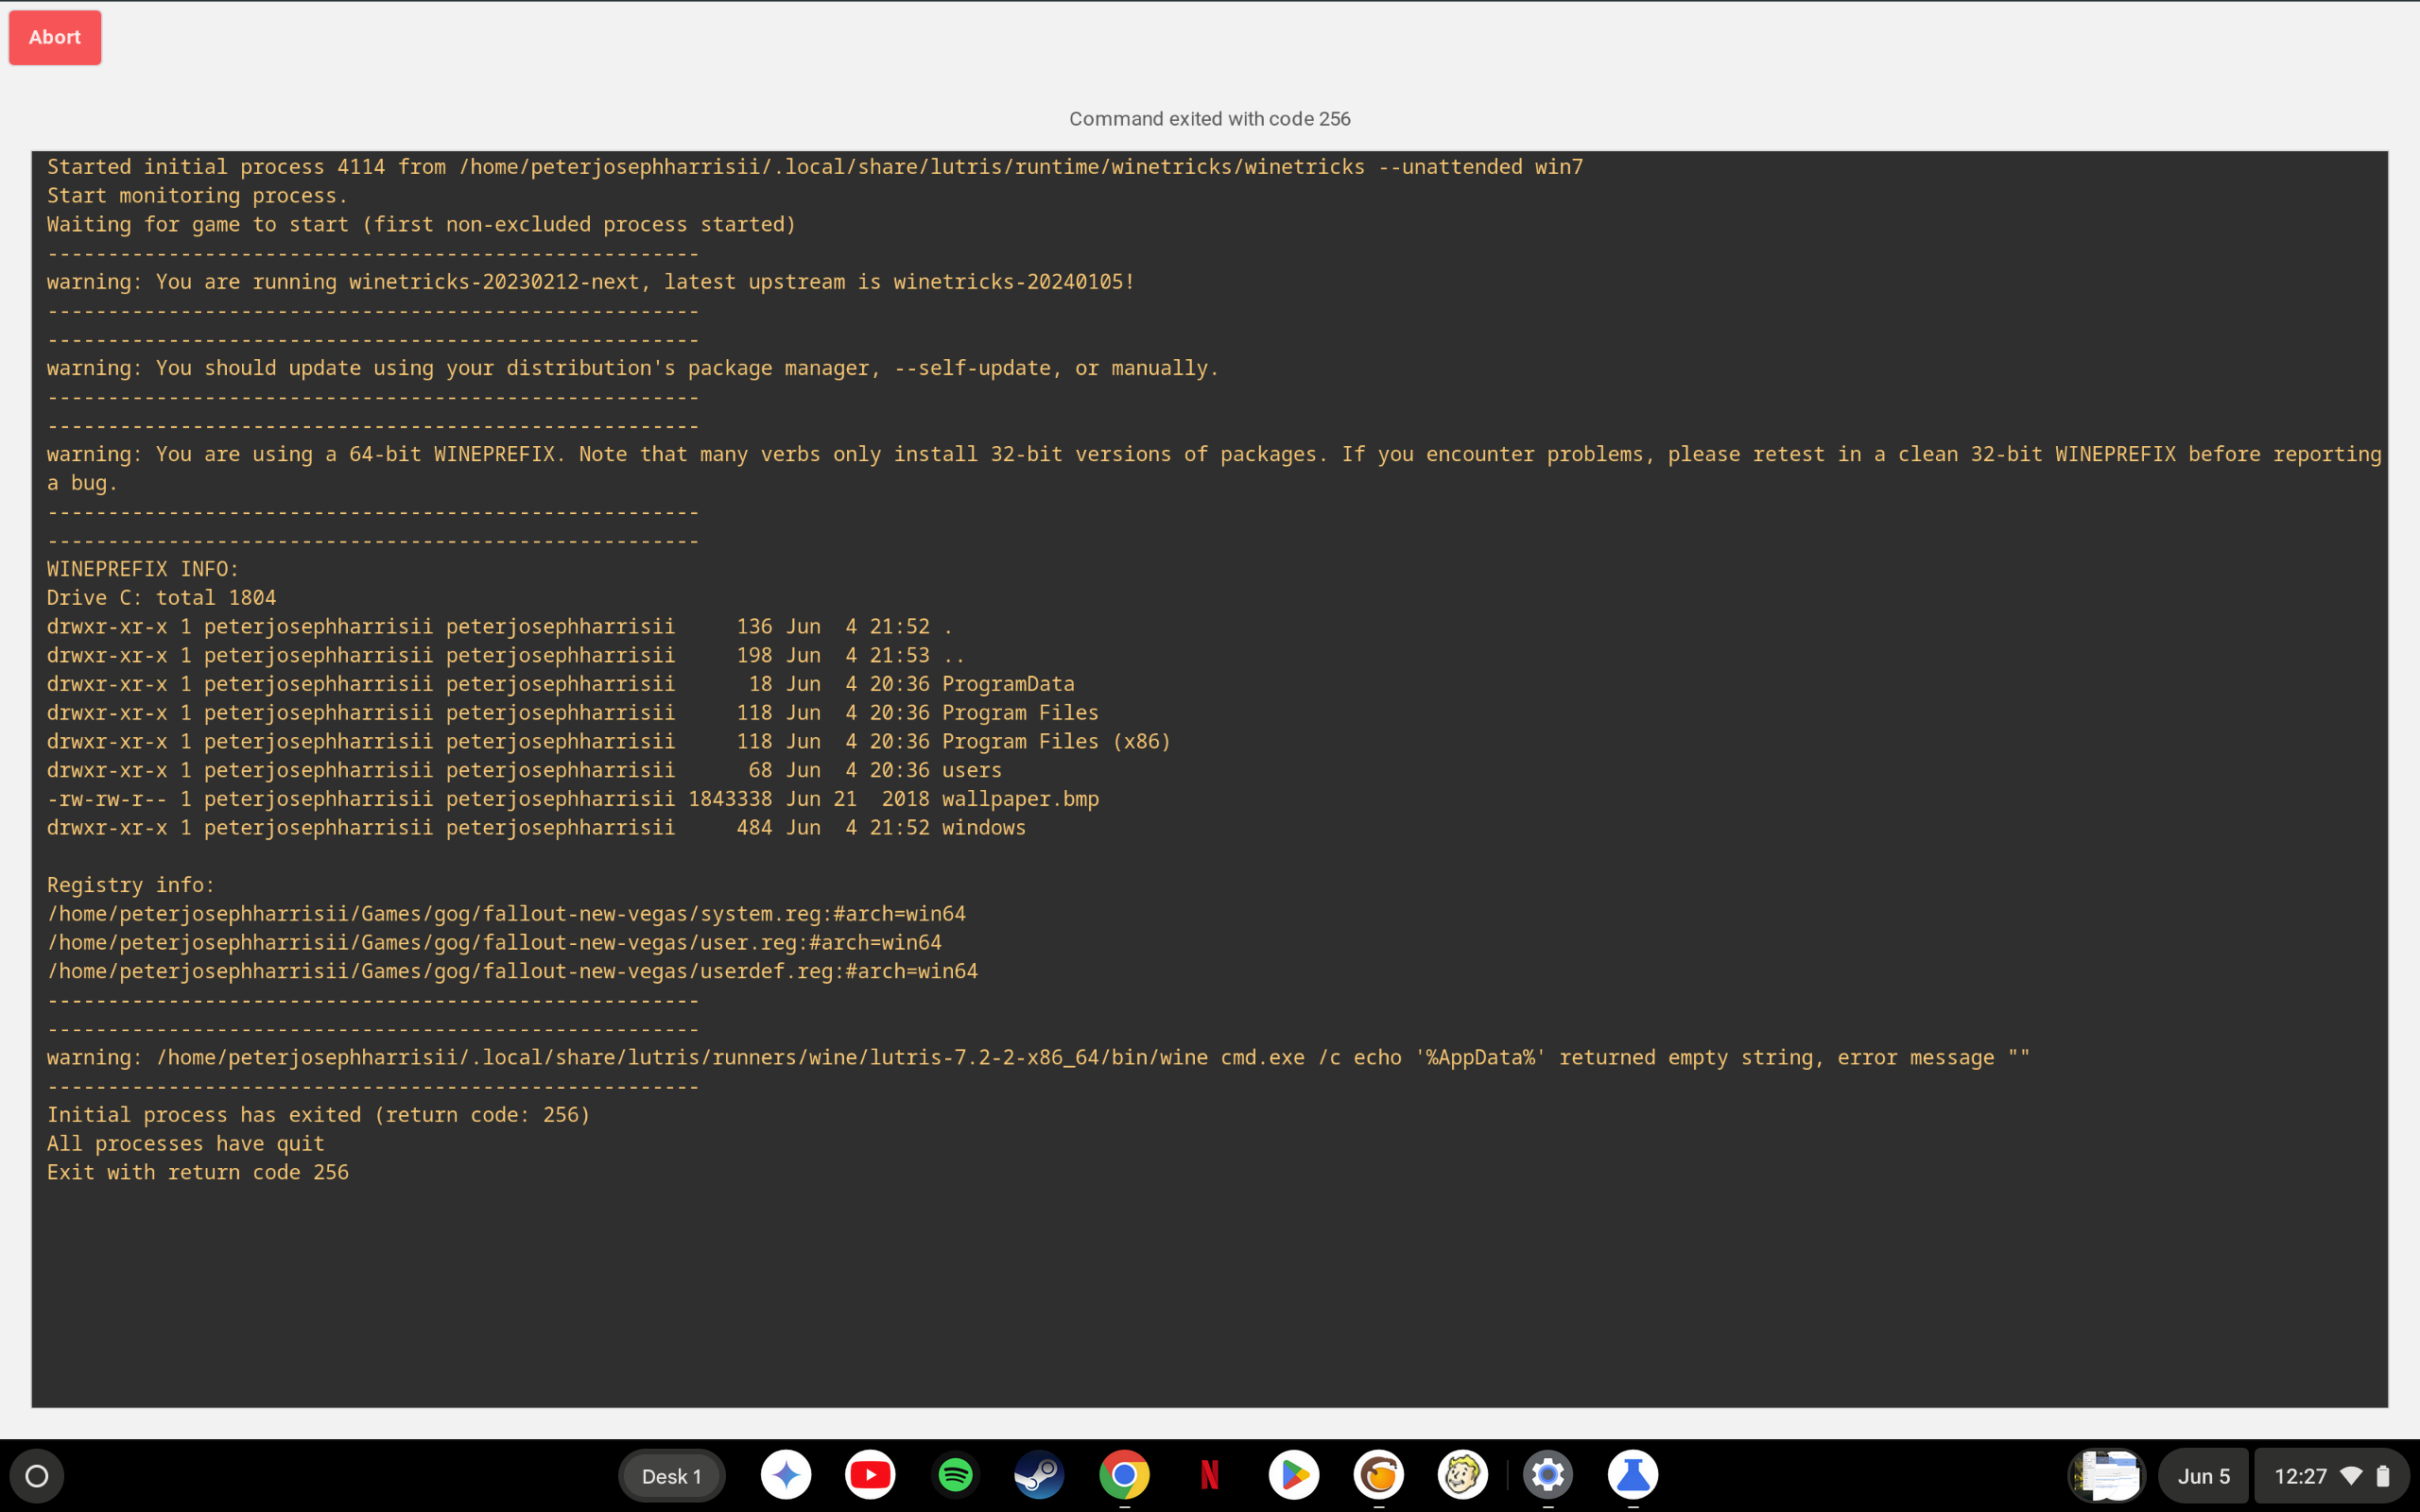Viewport: 2420px width, 1512px height.
Task: Click the users directory row
Action: coord(524,770)
